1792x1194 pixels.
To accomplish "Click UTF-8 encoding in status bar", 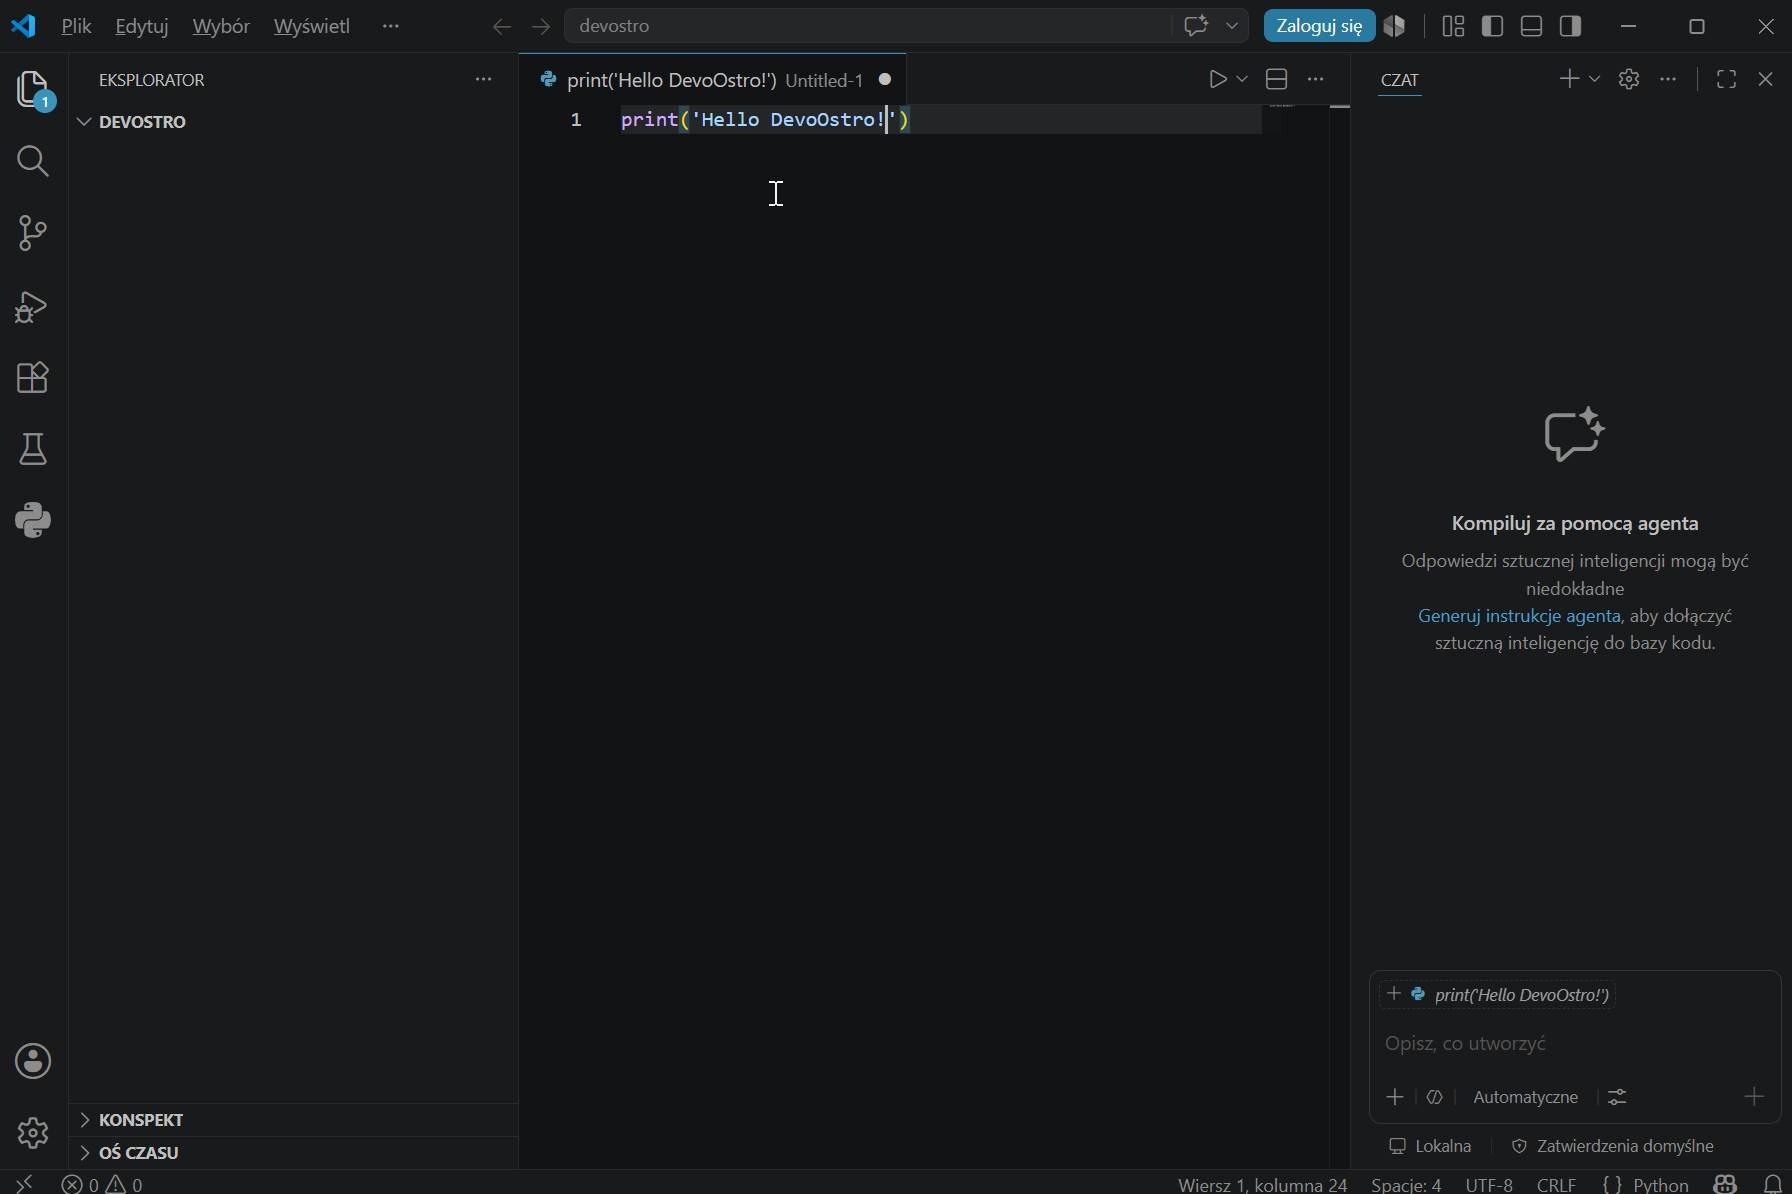I will coord(1489,1184).
